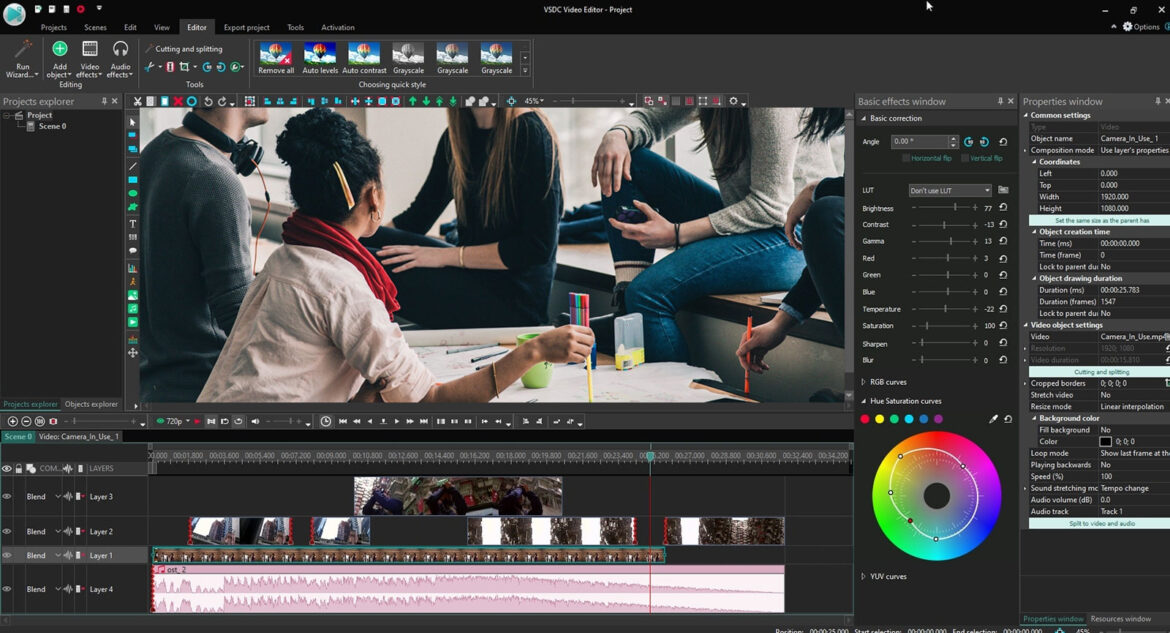Expand the YUV curves section
Image resolution: width=1170 pixels, height=633 pixels.
[864, 576]
